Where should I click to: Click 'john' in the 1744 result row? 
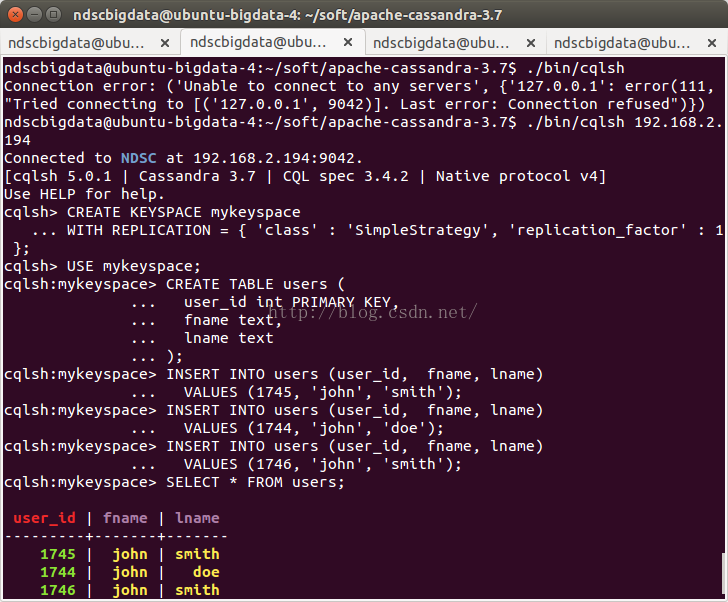130,572
